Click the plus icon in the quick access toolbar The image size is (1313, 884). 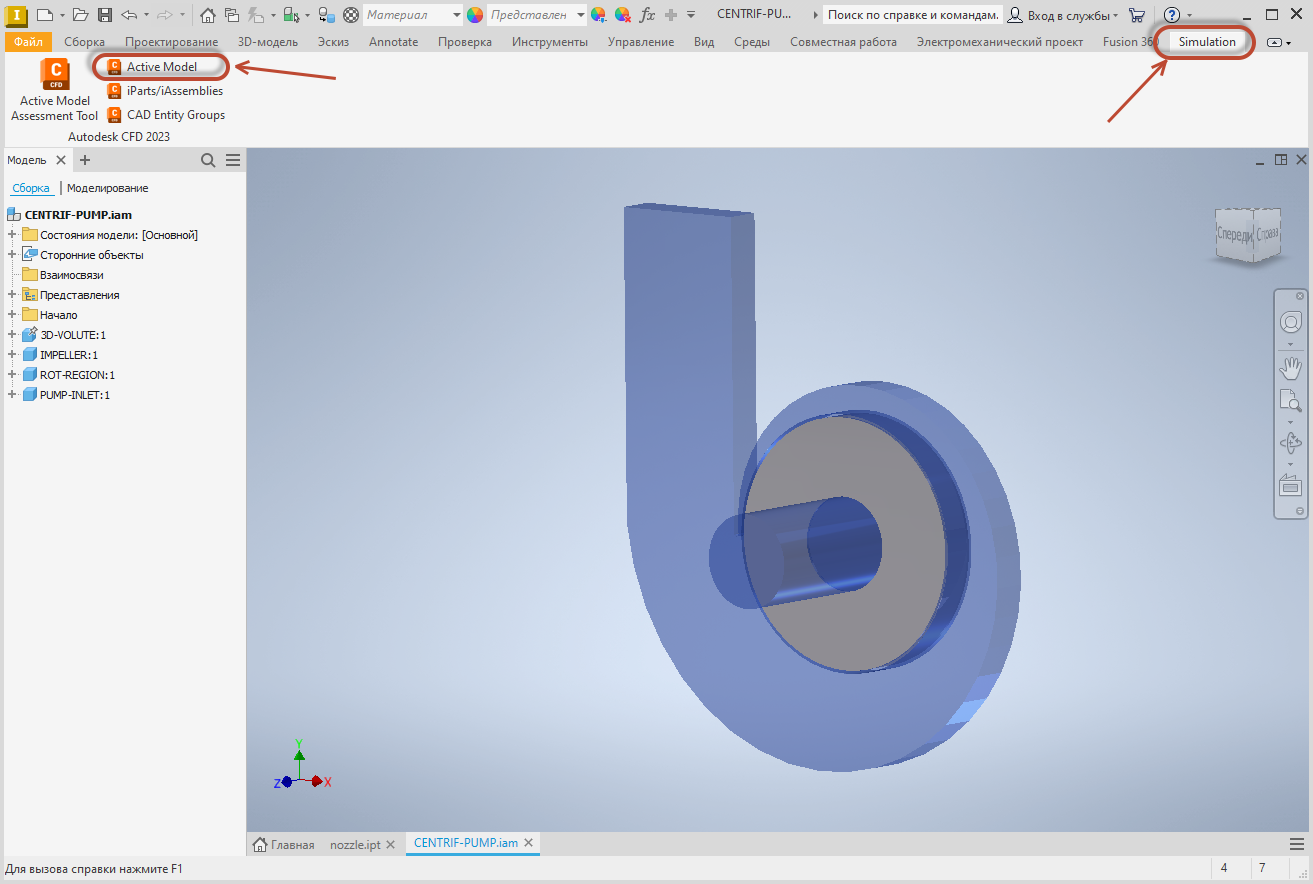pyautogui.click(x=671, y=15)
